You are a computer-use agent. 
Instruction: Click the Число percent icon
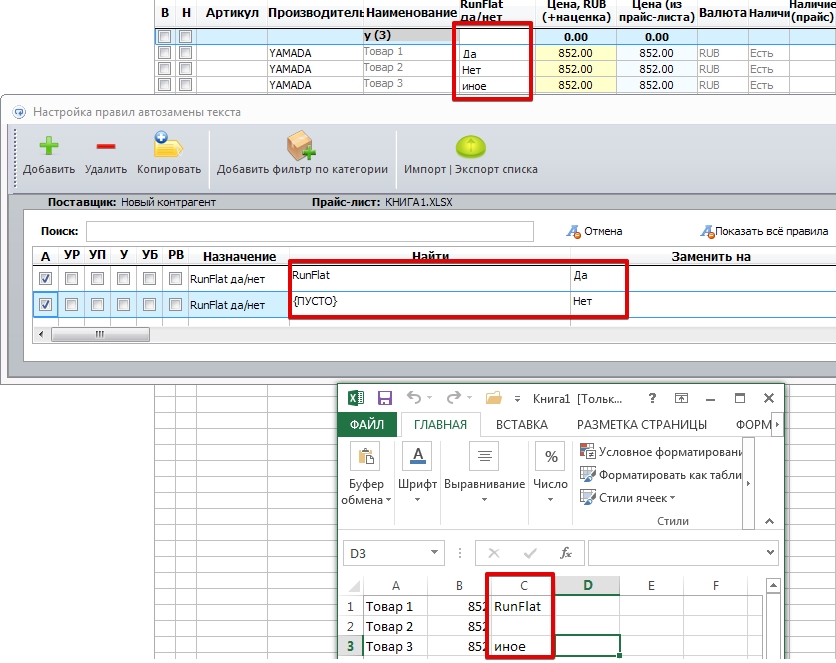coord(551,456)
